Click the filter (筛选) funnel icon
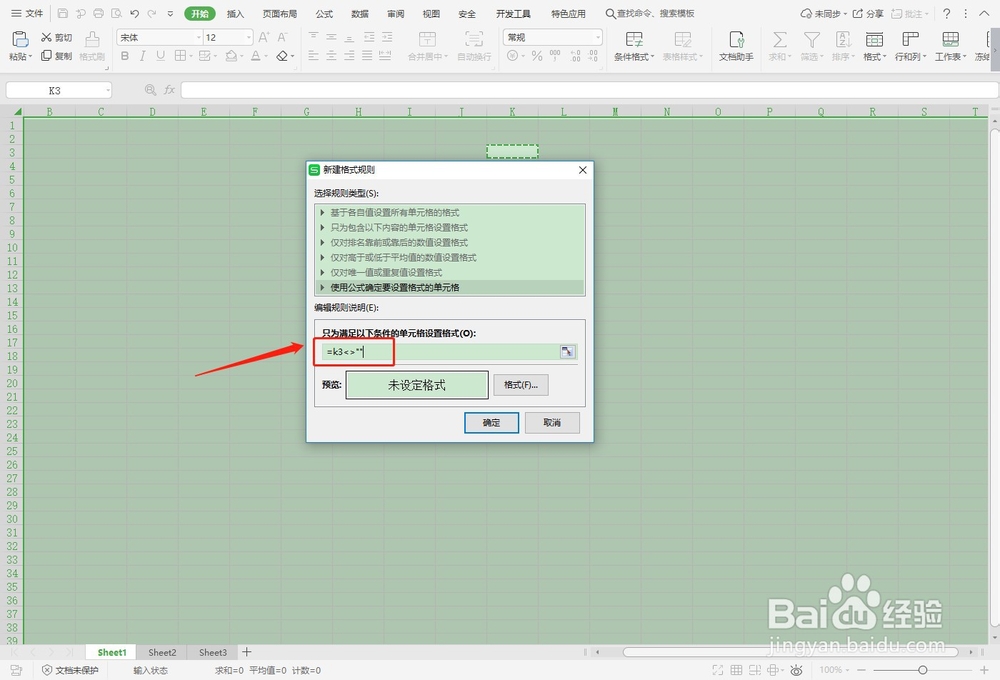 pos(811,40)
